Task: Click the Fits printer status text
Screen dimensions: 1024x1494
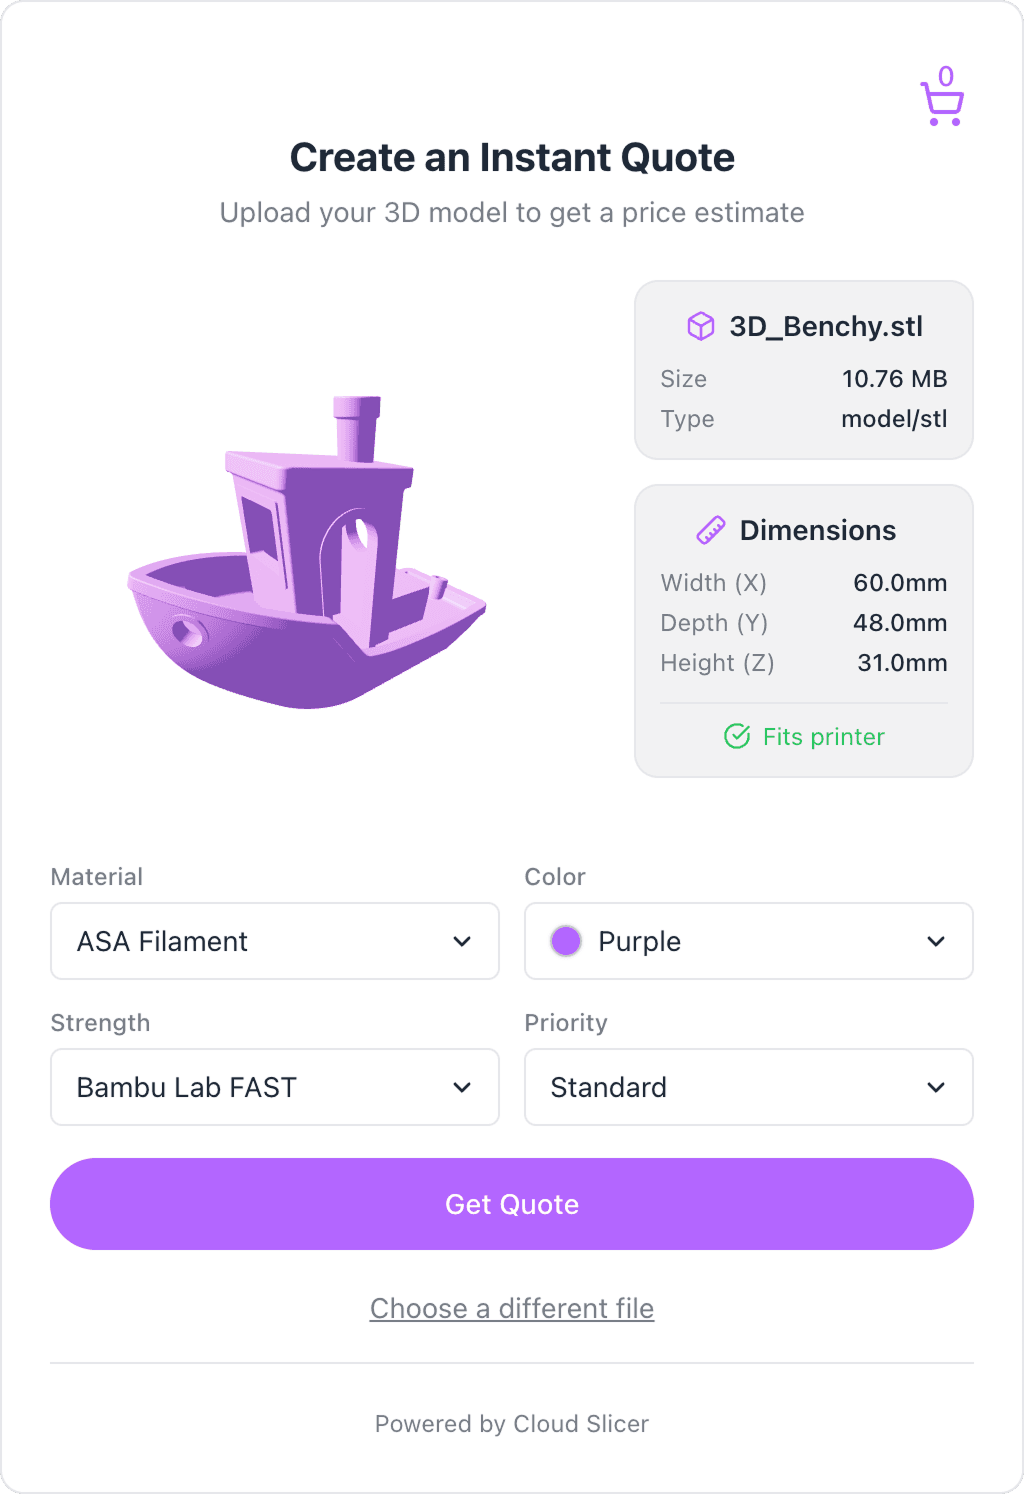Action: pos(823,737)
